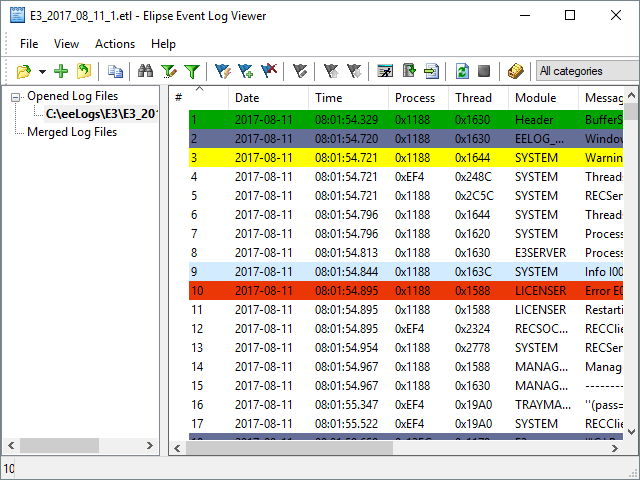Click the gray stop square icon
Image resolution: width=640 pixels, height=480 pixels.
484,71
